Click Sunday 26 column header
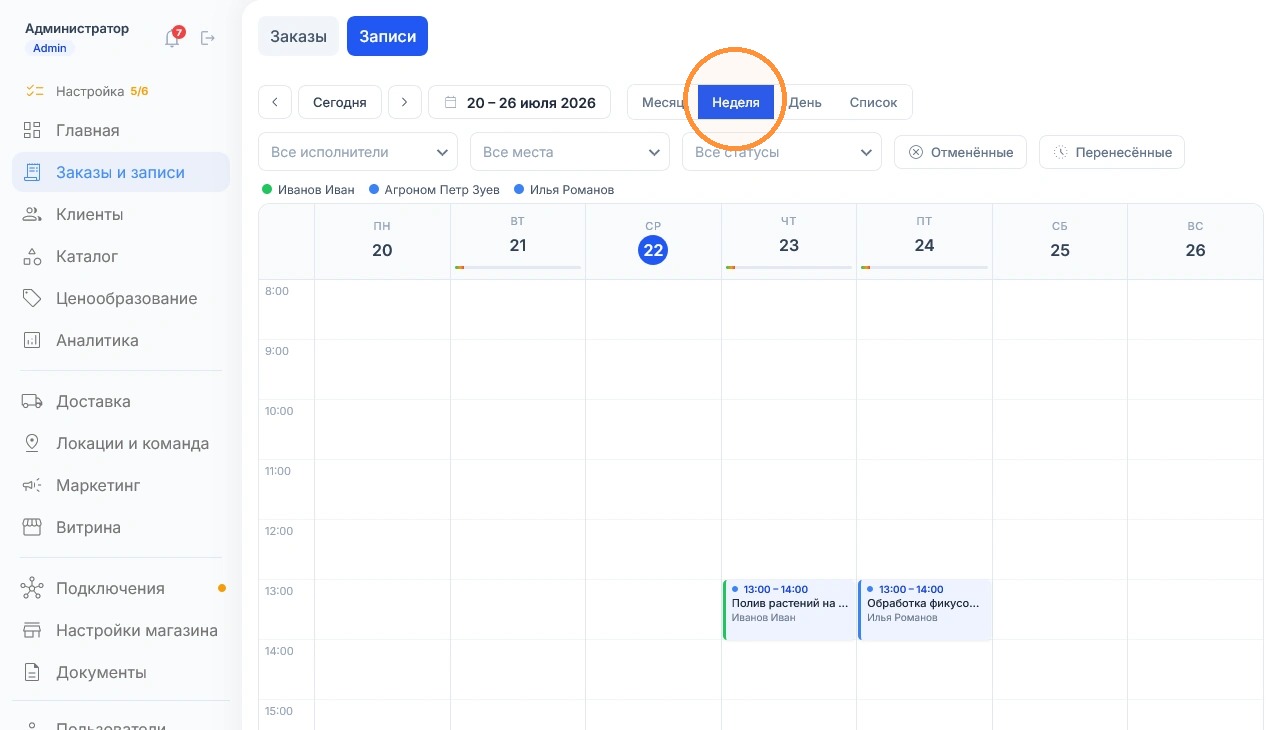This screenshot has height=730, width=1280. 1195,241
